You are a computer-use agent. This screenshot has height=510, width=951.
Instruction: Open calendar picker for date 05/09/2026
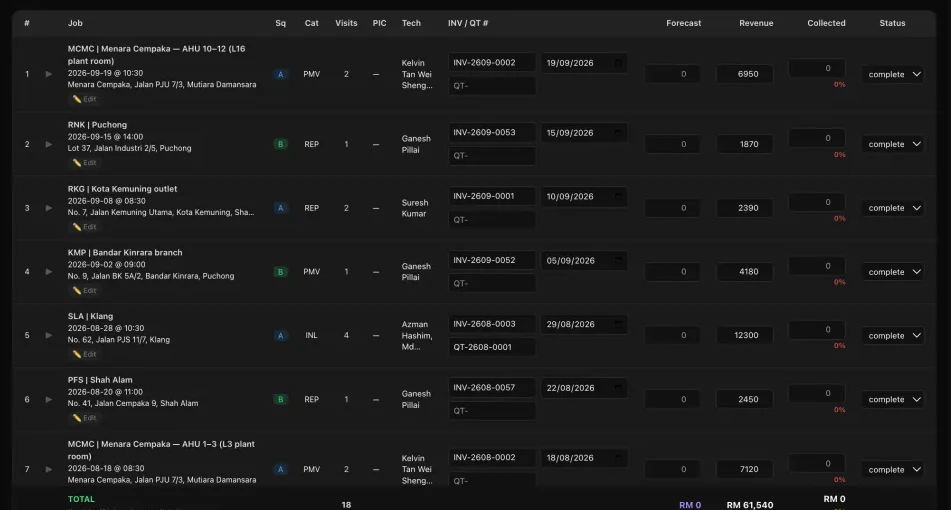(x=618, y=261)
